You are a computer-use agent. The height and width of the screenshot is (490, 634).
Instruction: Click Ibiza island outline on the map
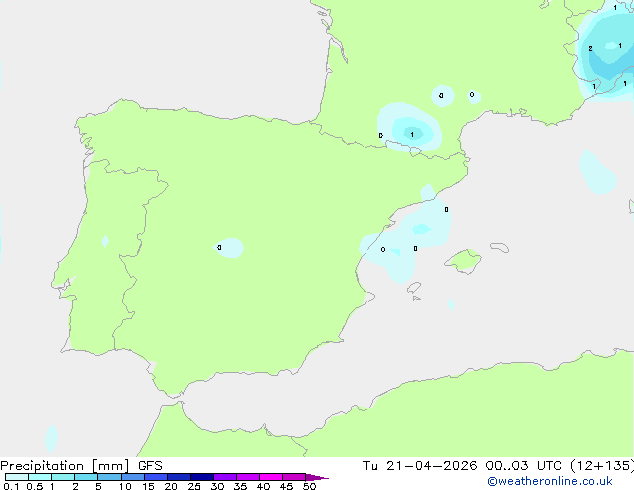tap(414, 288)
